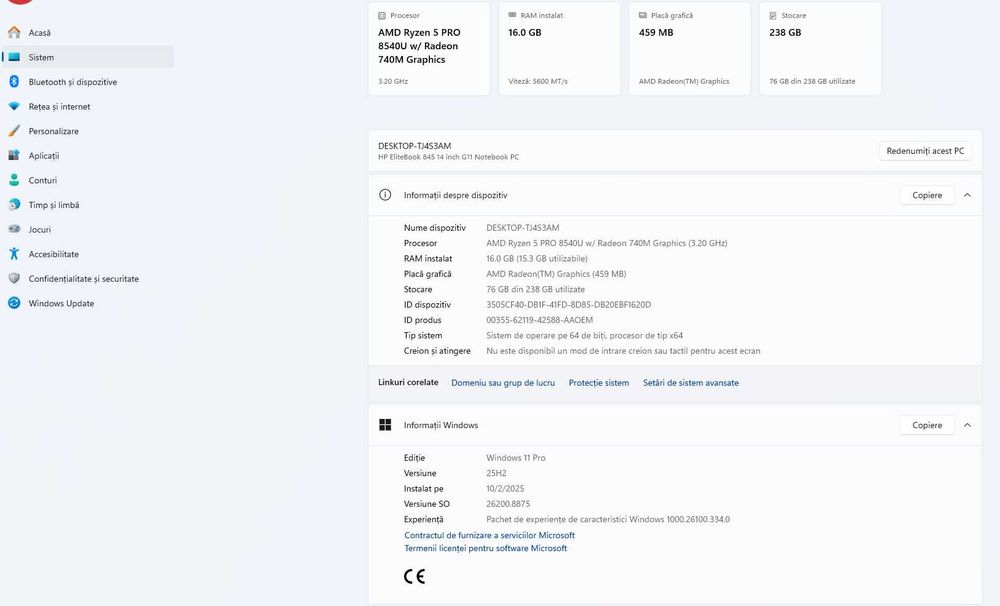Open the Confidențialitate shield icon

click(14, 279)
